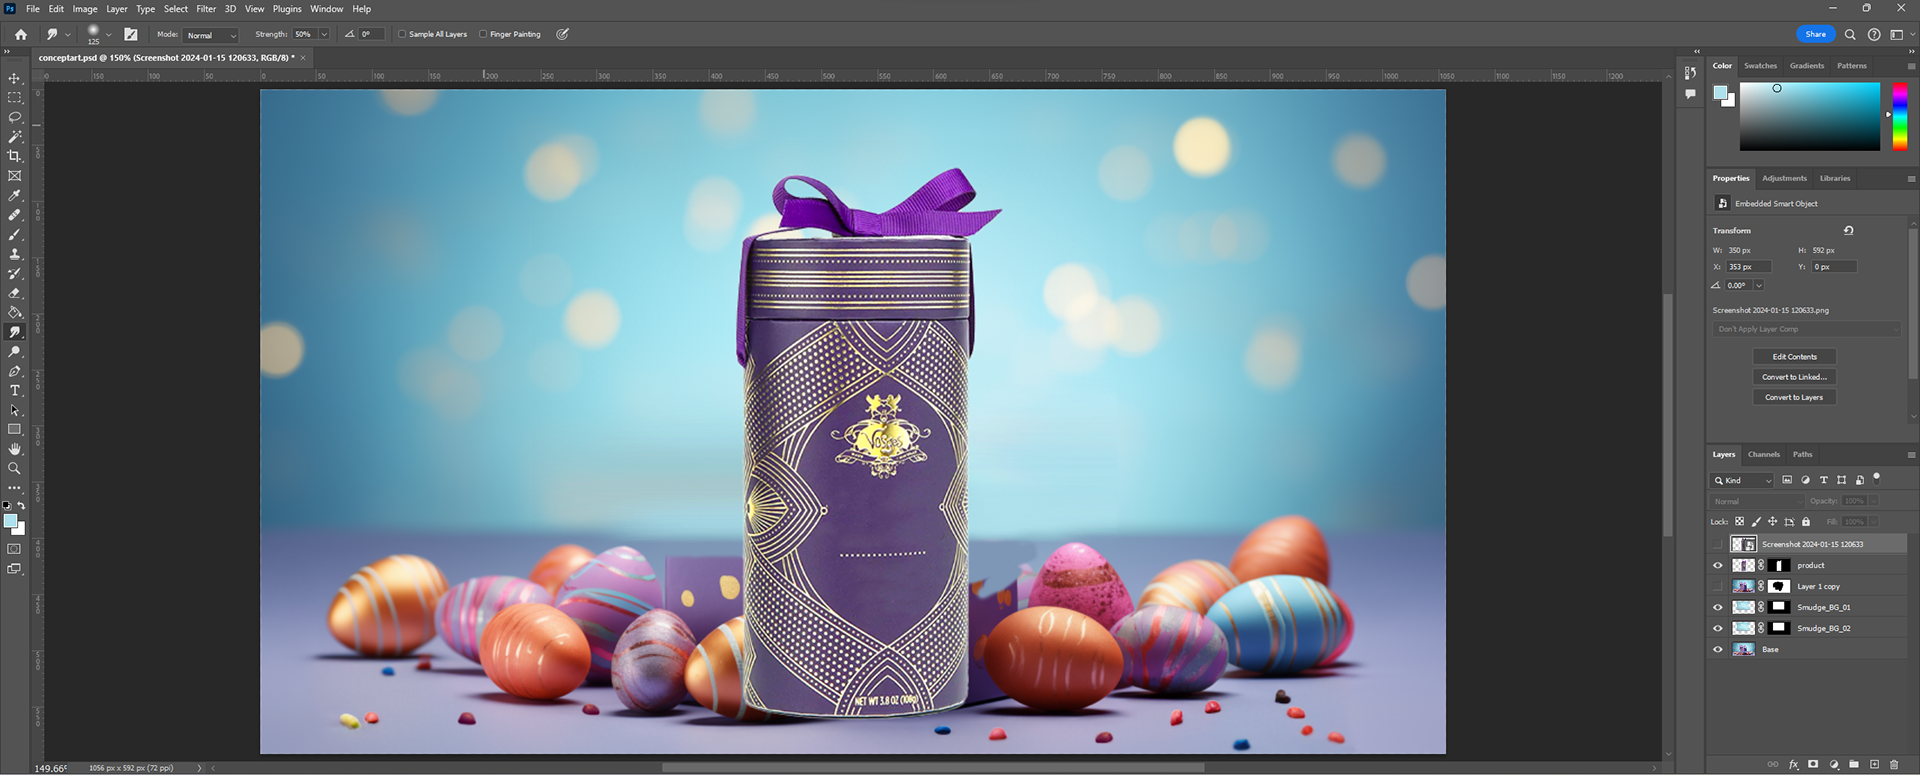Select the Lasso tool

coord(14,117)
